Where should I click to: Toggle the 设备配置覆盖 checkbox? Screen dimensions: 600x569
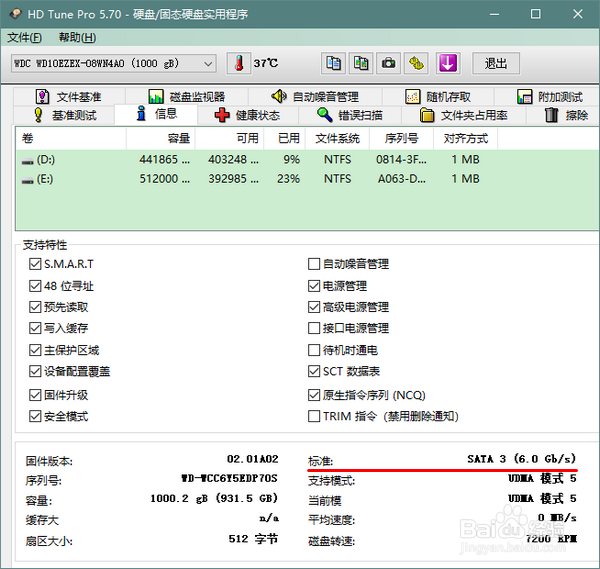point(35,371)
